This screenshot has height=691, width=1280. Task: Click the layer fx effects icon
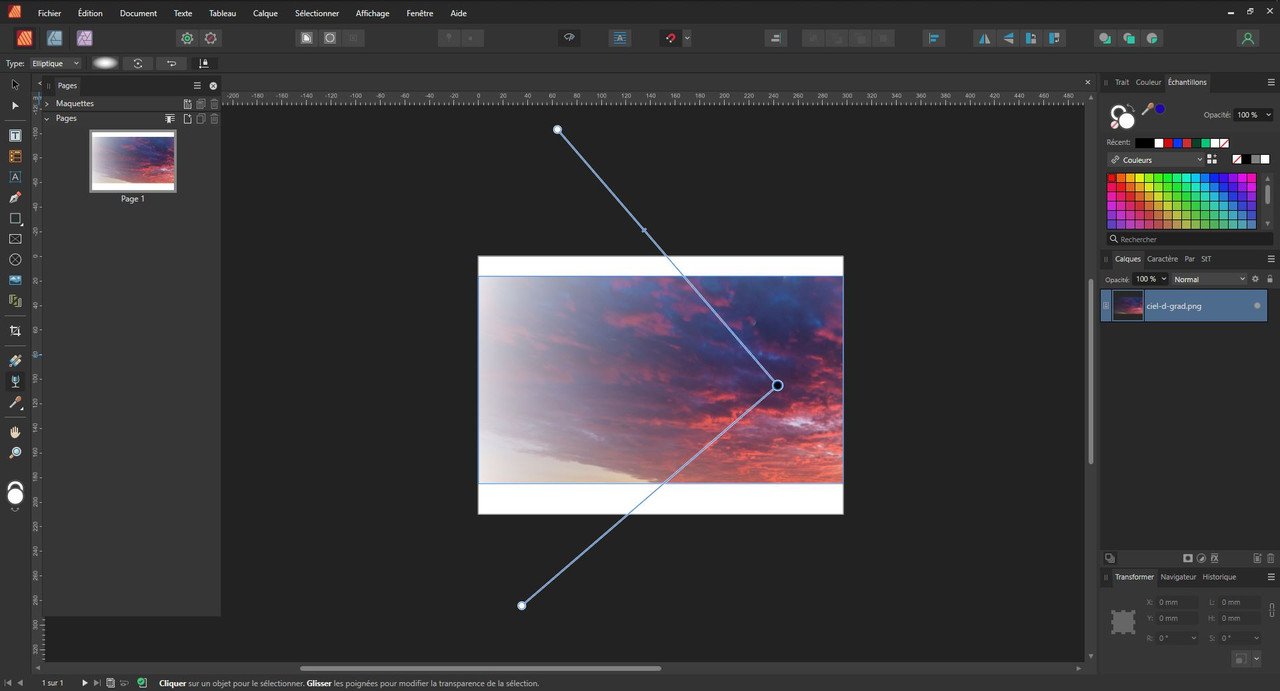pyautogui.click(x=1215, y=558)
